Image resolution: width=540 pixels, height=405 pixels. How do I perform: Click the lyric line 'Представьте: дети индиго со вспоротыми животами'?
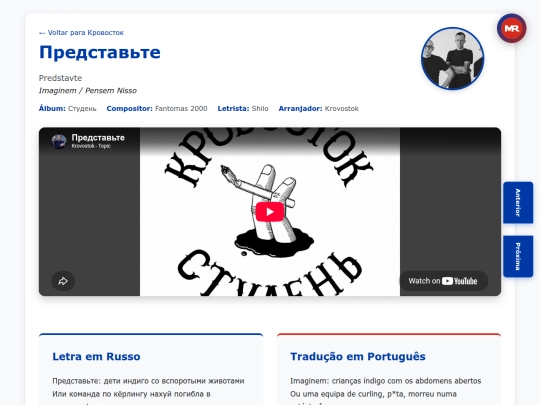coord(148,381)
